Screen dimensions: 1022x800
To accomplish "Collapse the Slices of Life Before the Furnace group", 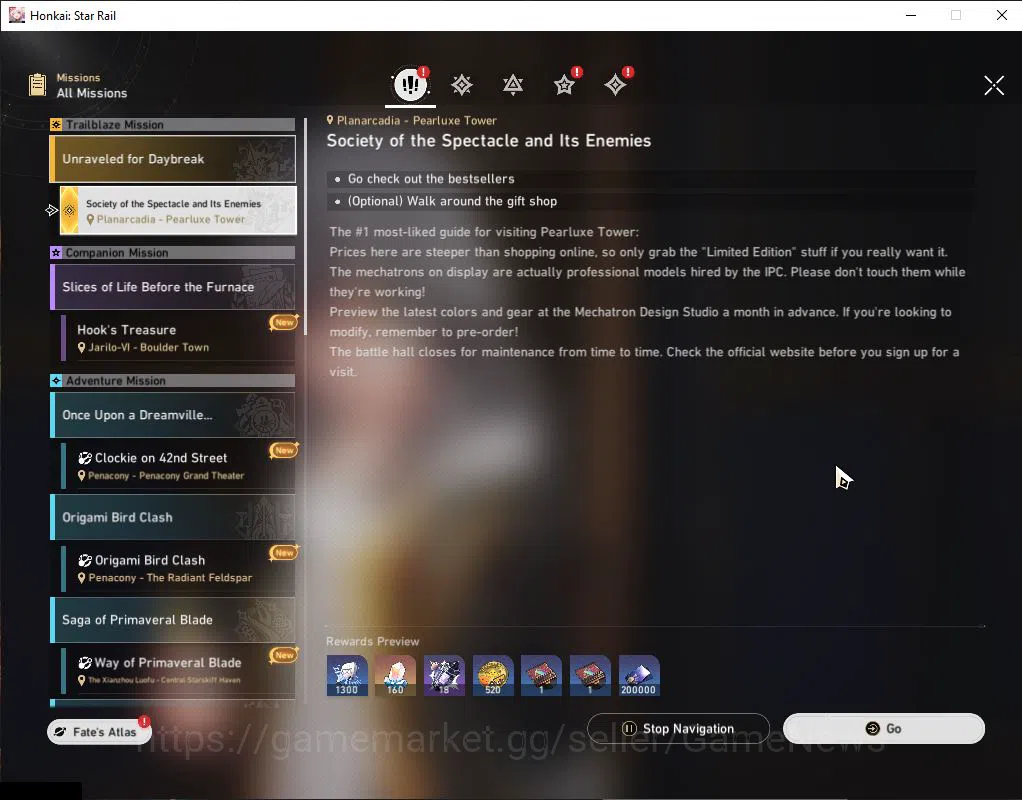I will tap(173, 287).
